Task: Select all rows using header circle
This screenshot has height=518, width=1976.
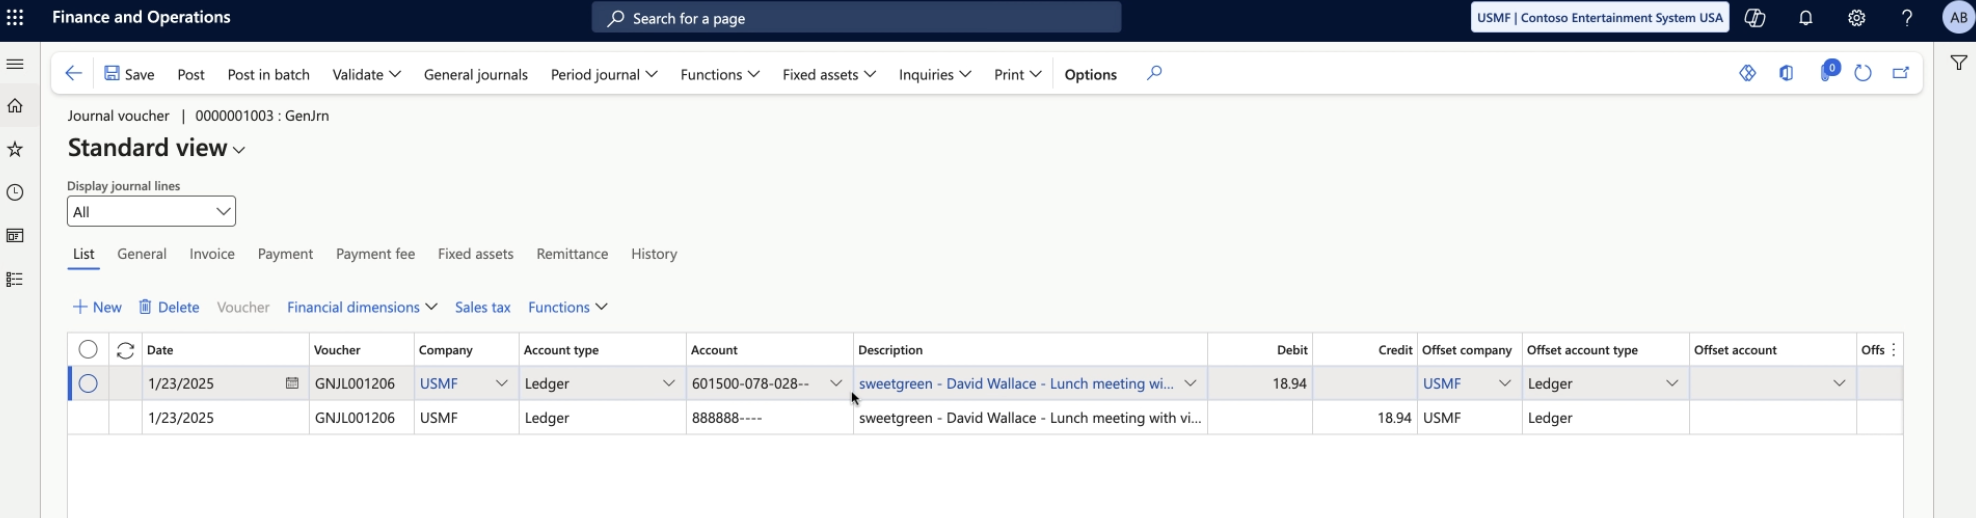Action: point(88,349)
